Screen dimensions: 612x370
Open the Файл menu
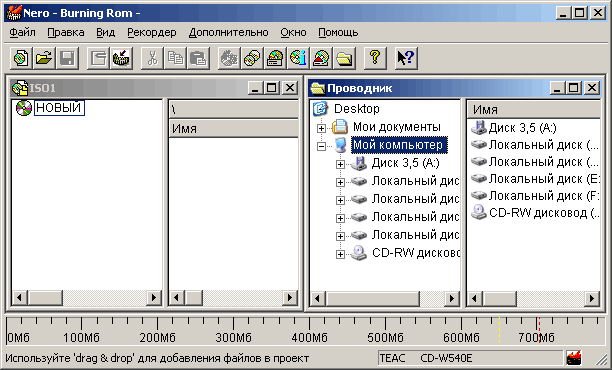click(22, 32)
